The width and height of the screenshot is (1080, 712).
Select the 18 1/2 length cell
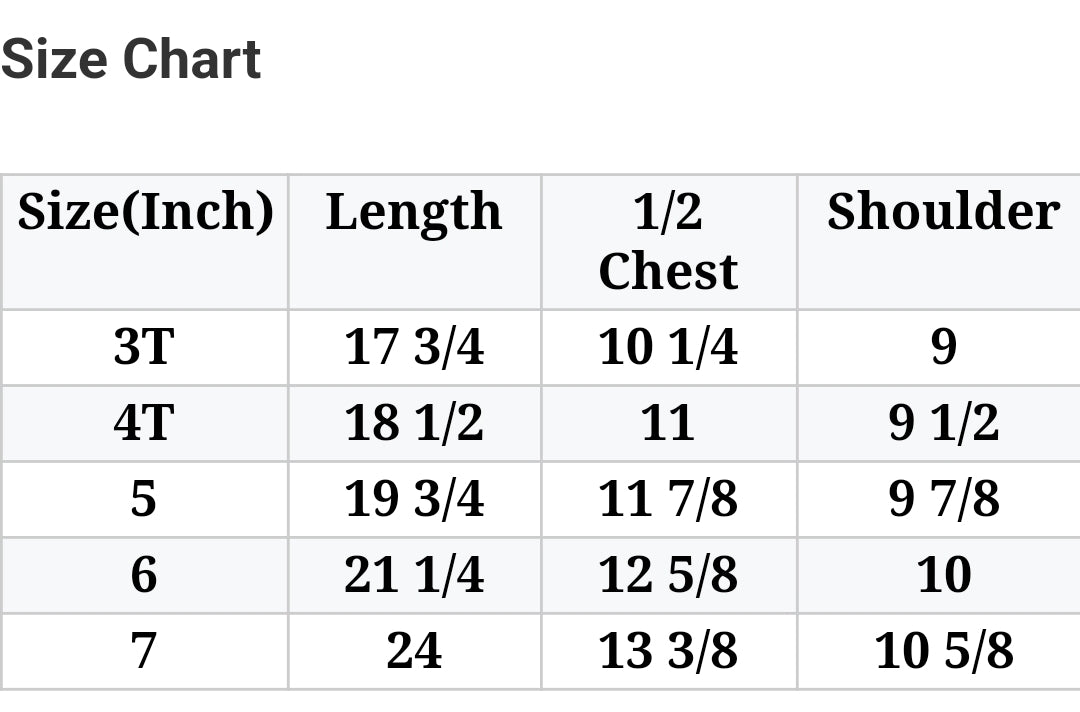pyautogui.click(x=414, y=424)
